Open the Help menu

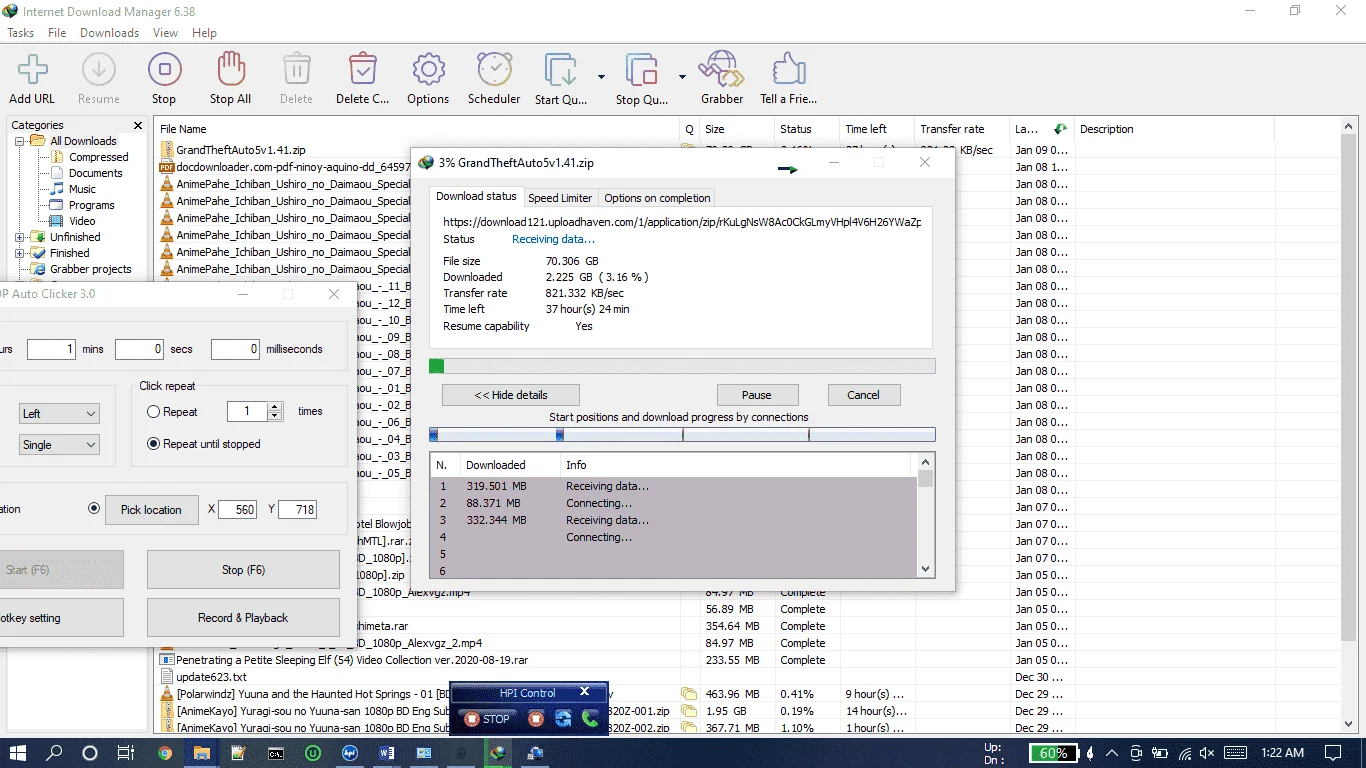(204, 33)
